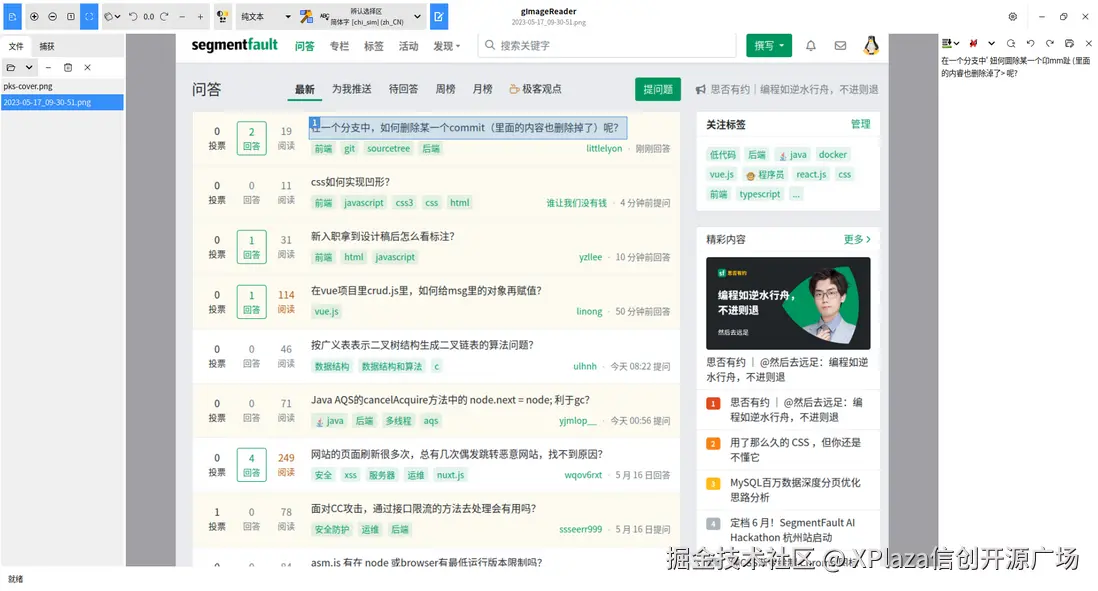Clear the source list with X icon
This screenshot has width=1098, height=591.
pyautogui.click(x=88, y=68)
